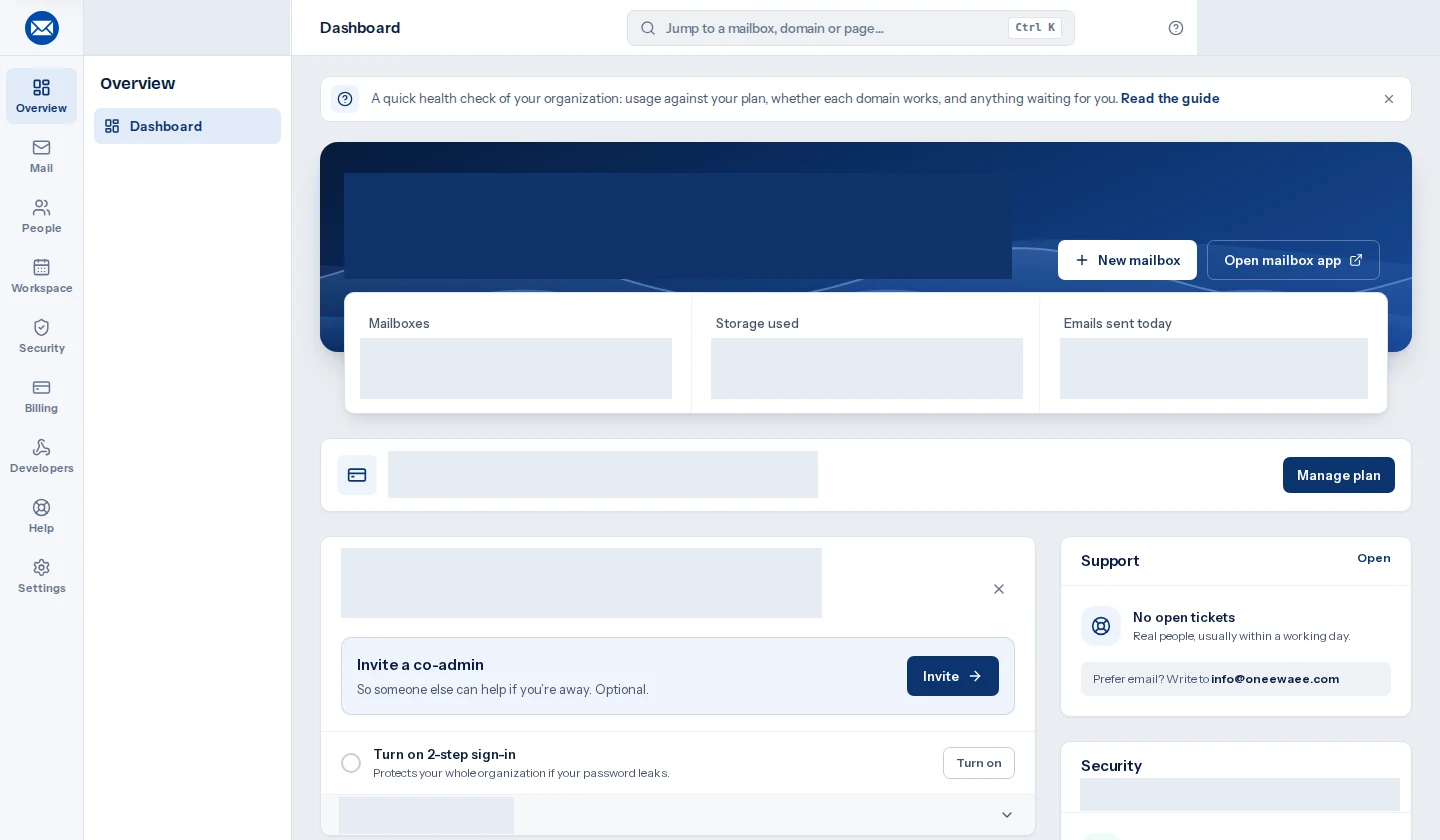Click Turn on for 2-step sign-in
The width and height of the screenshot is (1440, 840).
[979, 763]
